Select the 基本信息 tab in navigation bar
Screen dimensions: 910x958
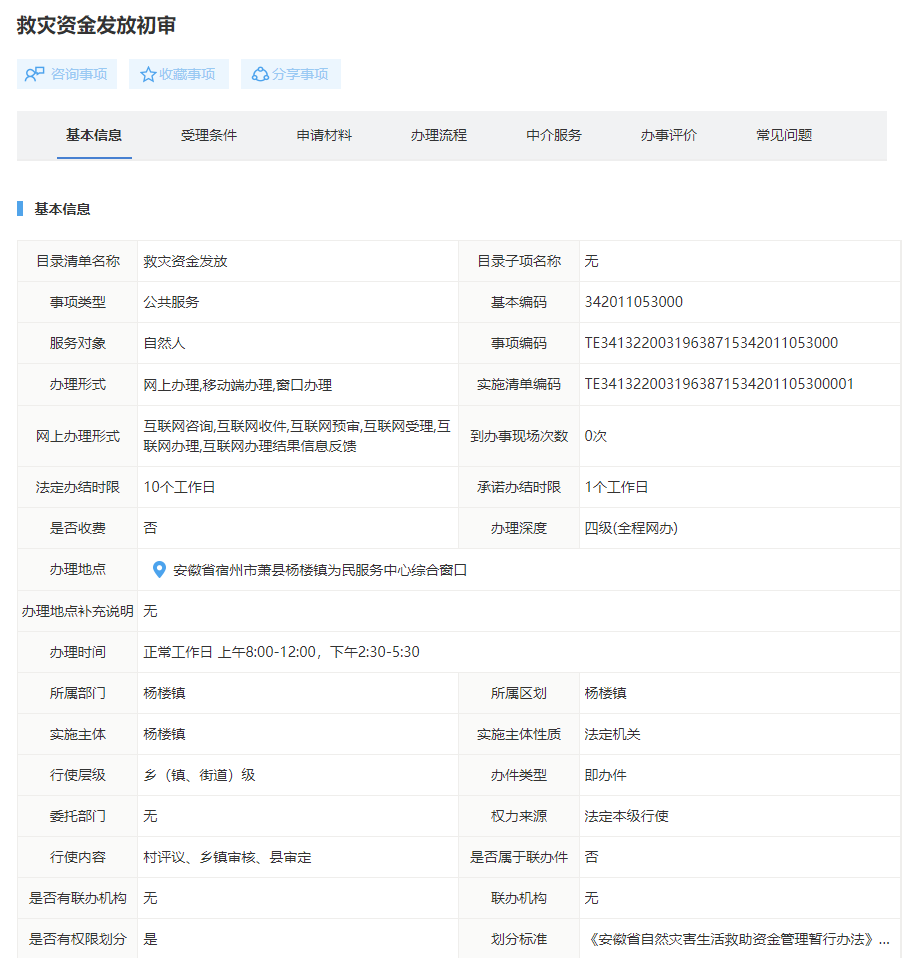(94, 135)
